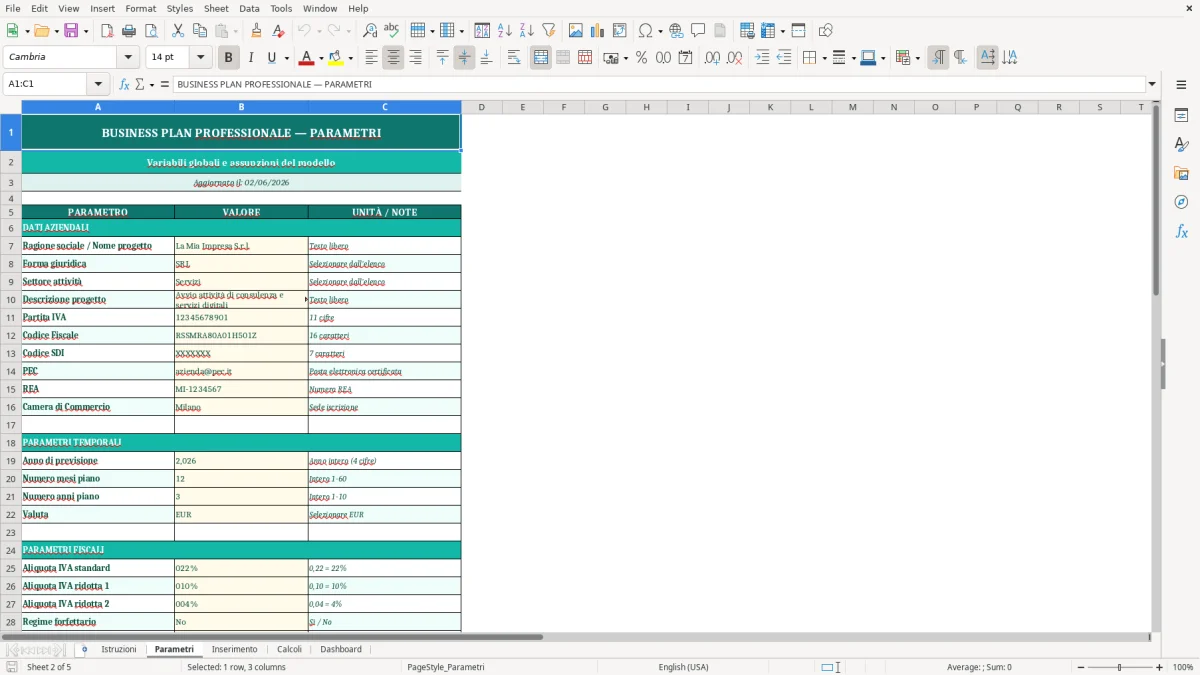The image size is (1200, 675).
Task: Open Find & Replace
Action: 370,31
